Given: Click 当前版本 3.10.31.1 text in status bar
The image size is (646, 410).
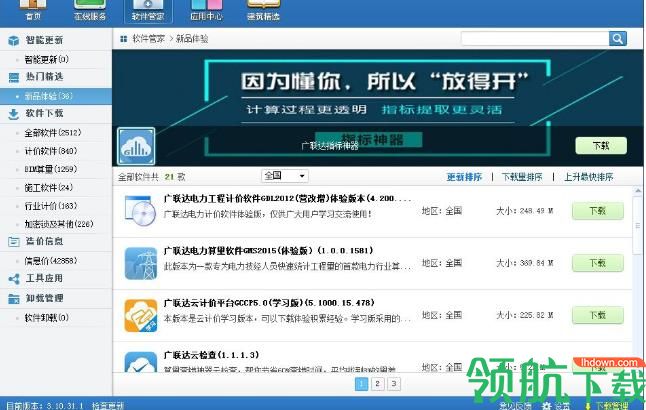Looking at the screenshot, I should tap(44, 406).
